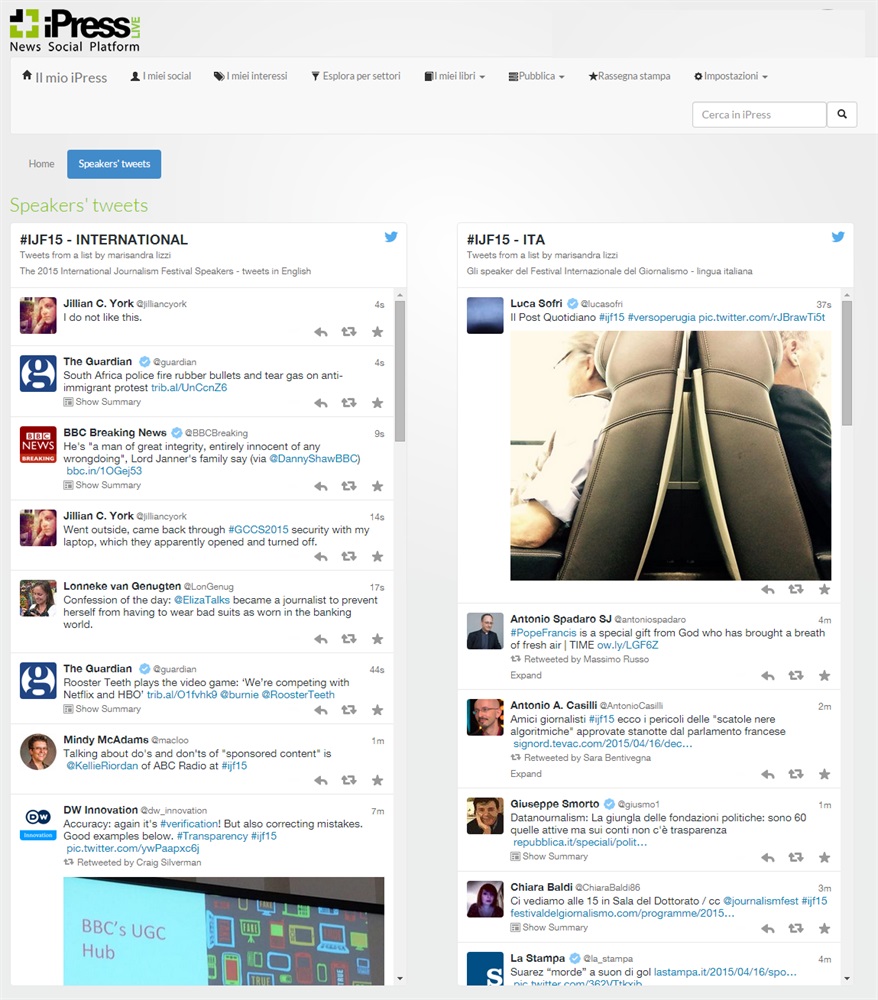Show Summary for BBC Breaking News tweet
This screenshot has width=878, height=1000.
102,485
